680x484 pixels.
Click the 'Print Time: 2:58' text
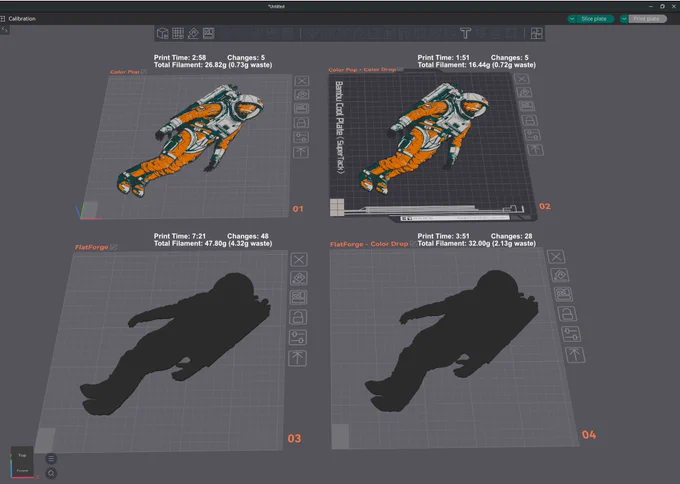pos(180,58)
